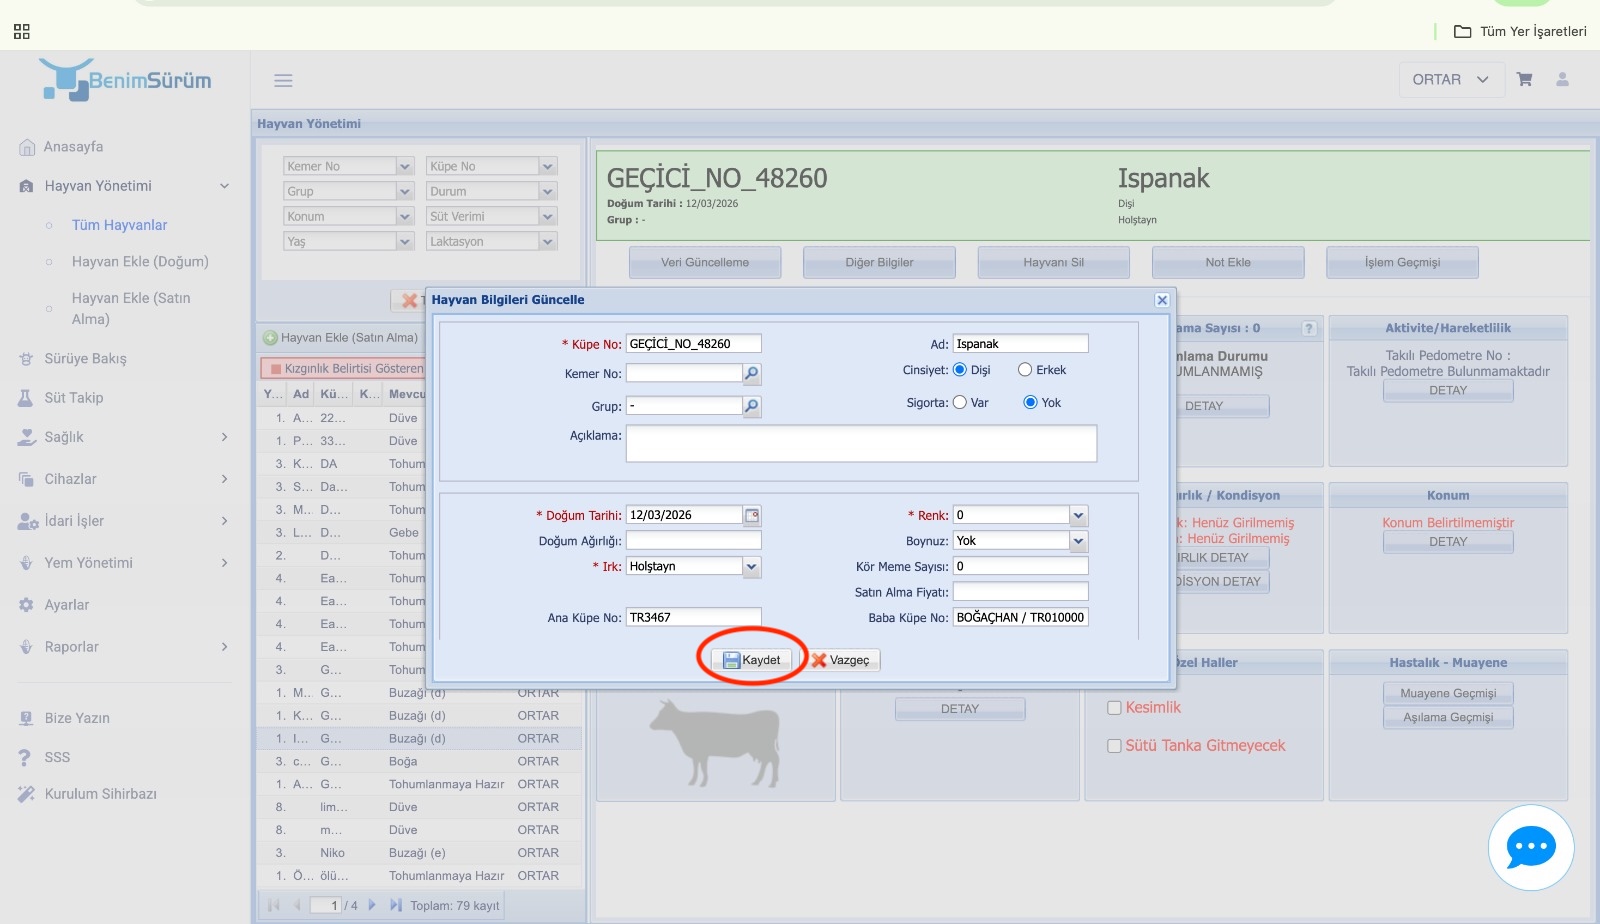The image size is (1600, 924).
Task: Click the Sürüye Bakış sidebar icon
Action: click(27, 359)
